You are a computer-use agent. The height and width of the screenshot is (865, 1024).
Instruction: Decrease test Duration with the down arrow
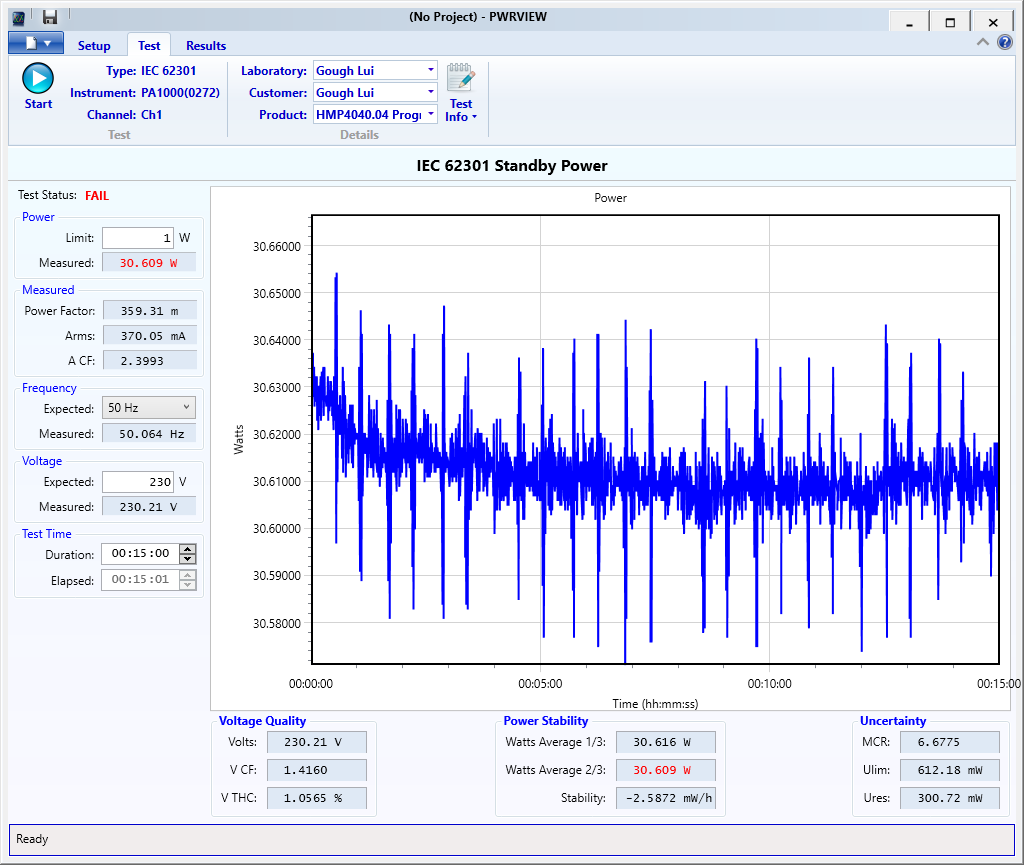187,559
